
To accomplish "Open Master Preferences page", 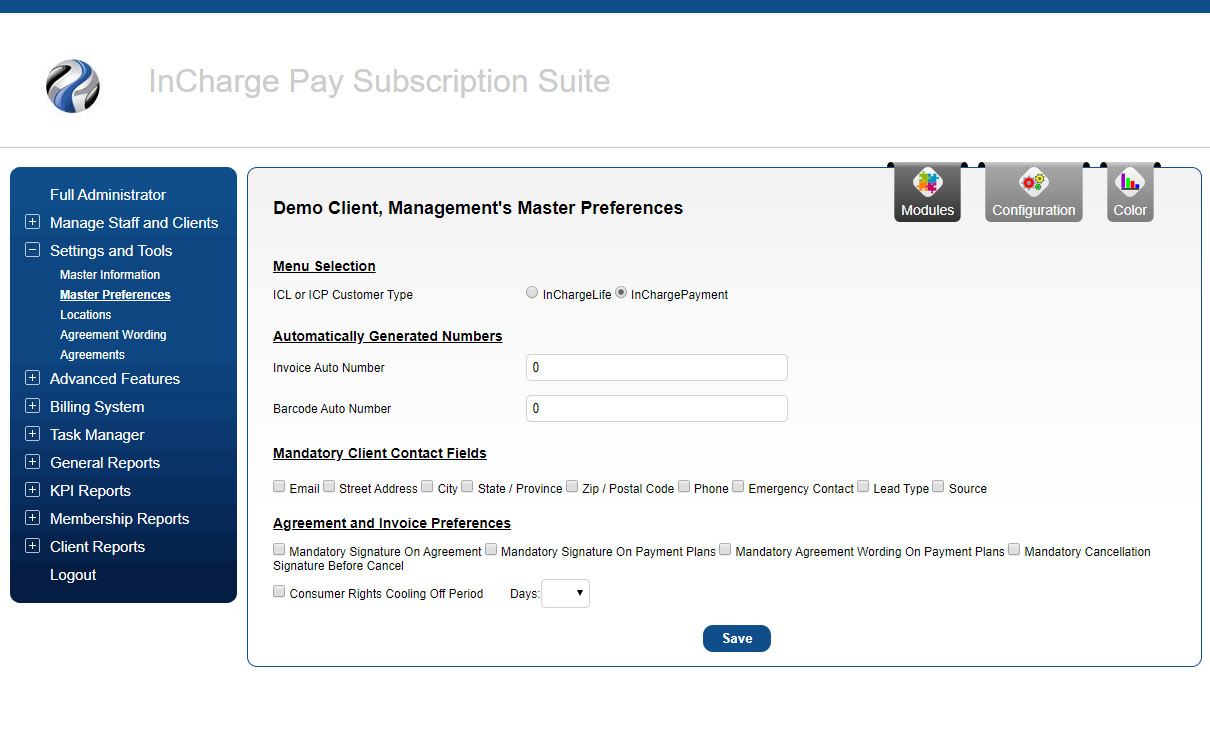I will pyautogui.click(x=115, y=295).
